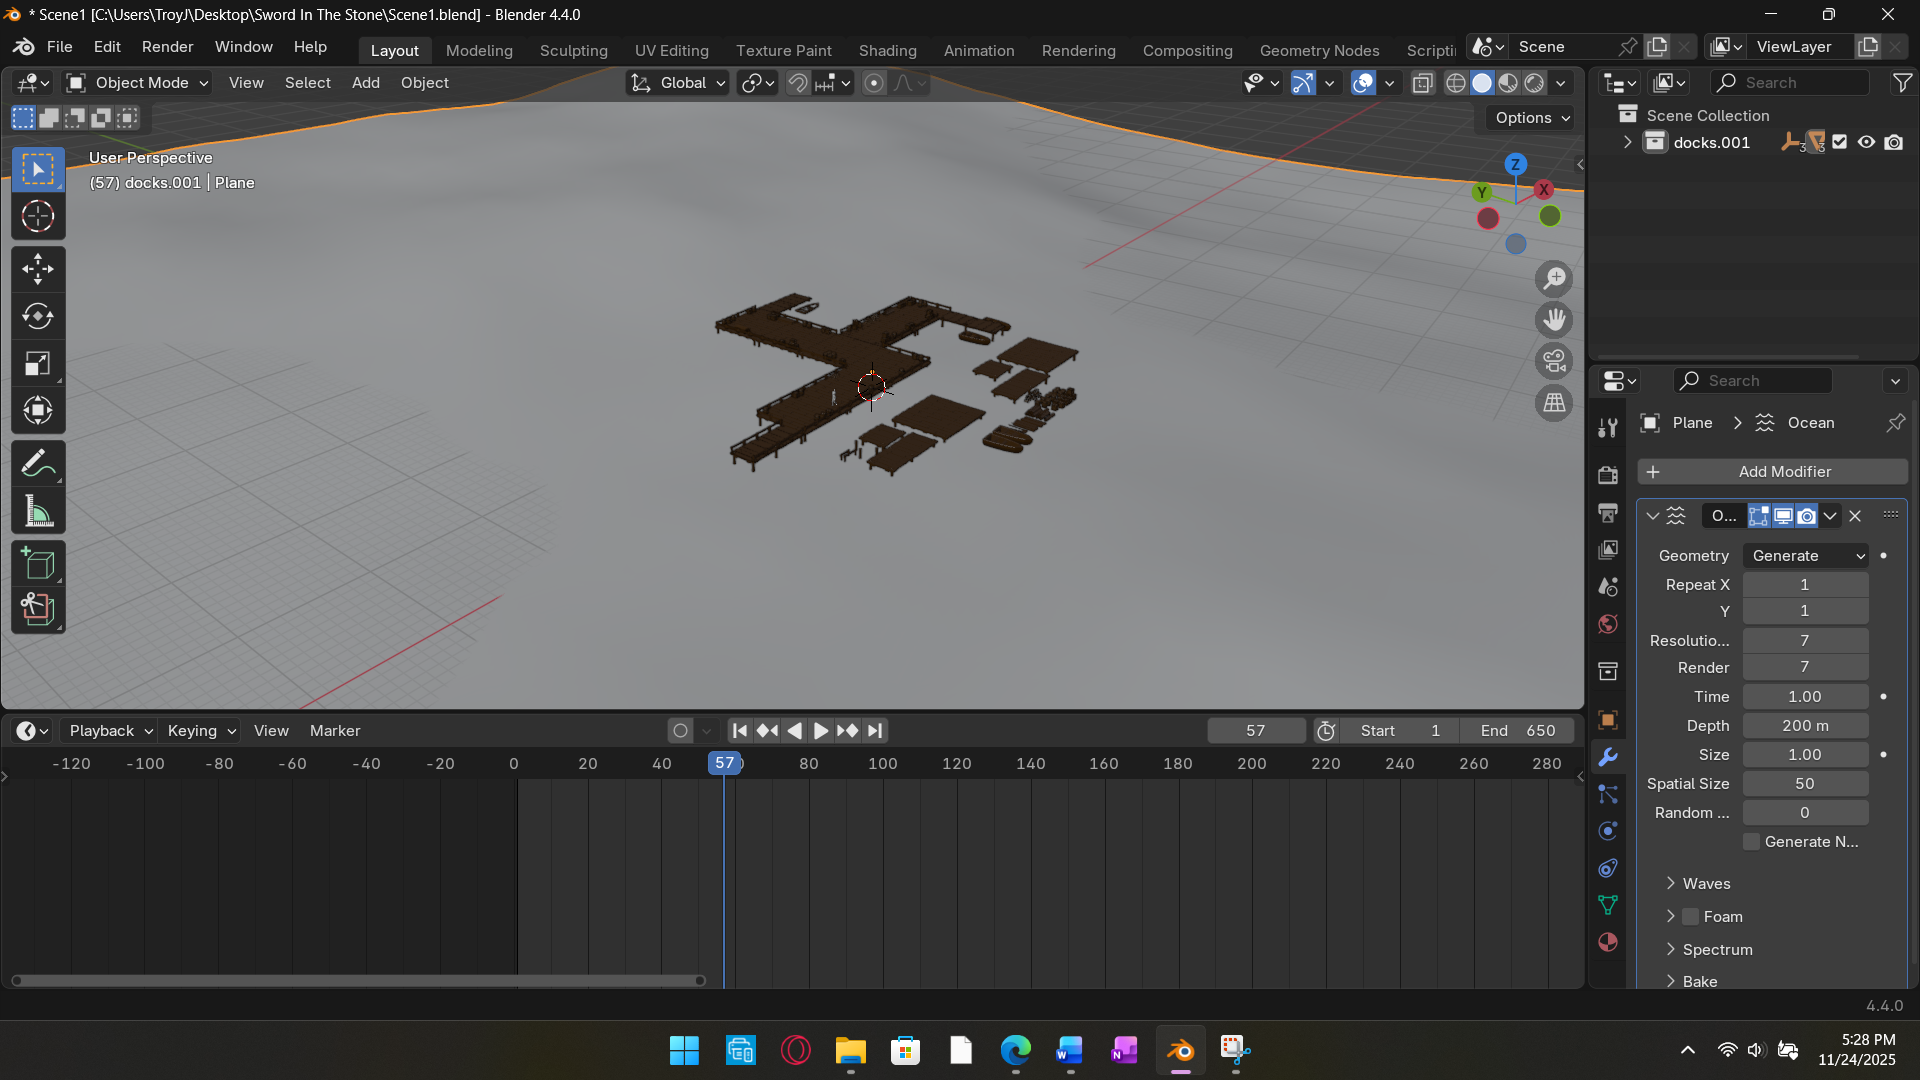Open the Output properties tab
The image size is (1920, 1080).
(x=1608, y=512)
